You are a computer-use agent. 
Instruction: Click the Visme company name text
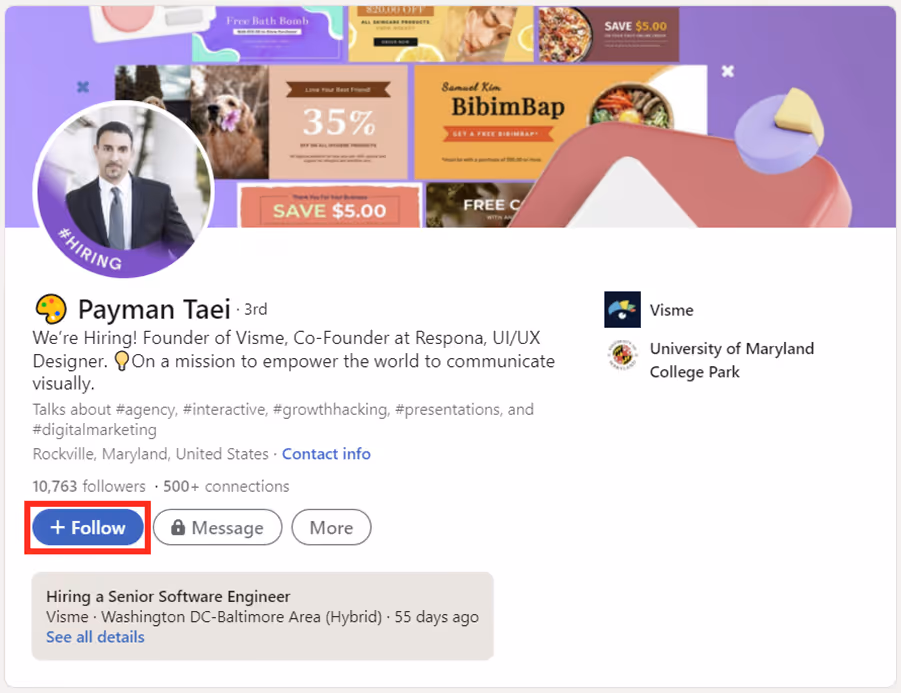tap(671, 310)
